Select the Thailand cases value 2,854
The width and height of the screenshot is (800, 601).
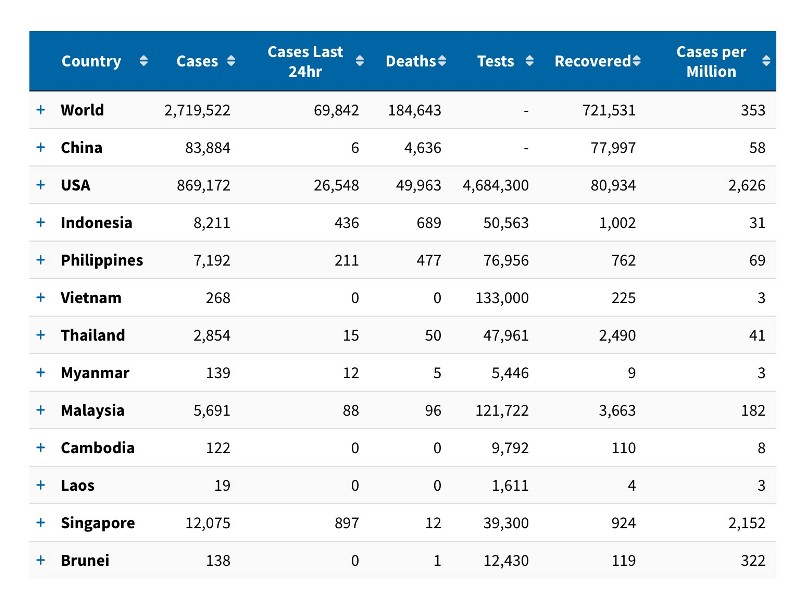click(x=211, y=335)
